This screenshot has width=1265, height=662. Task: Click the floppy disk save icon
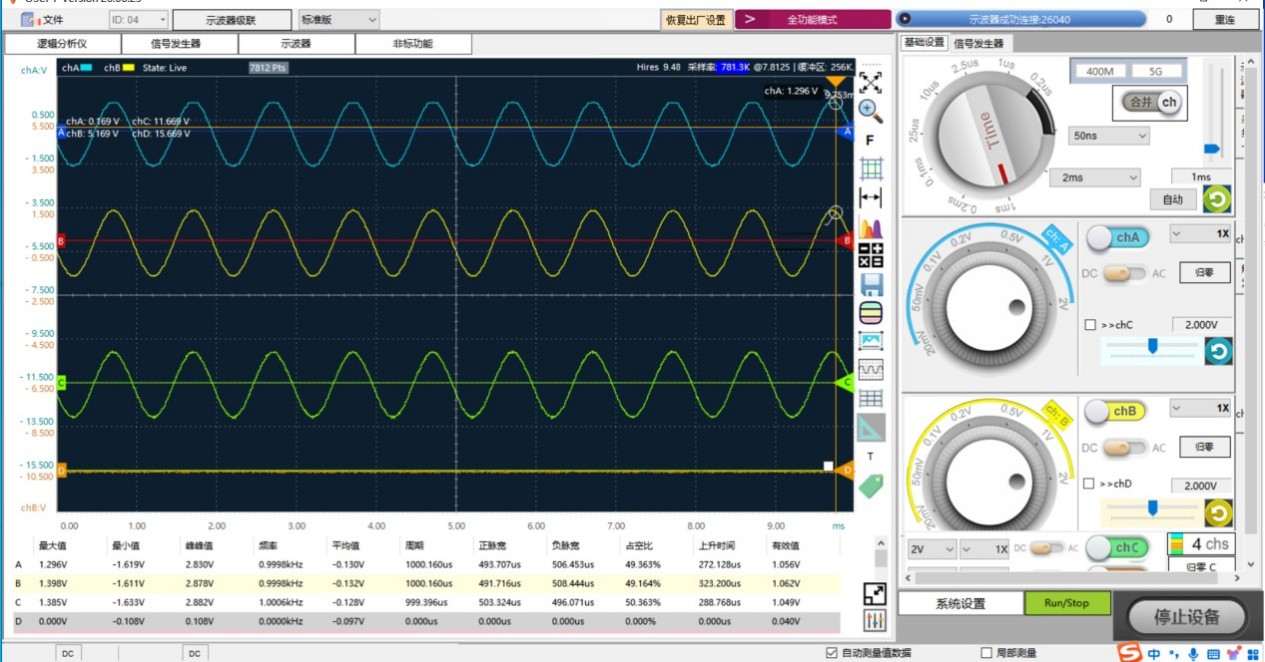tap(871, 284)
